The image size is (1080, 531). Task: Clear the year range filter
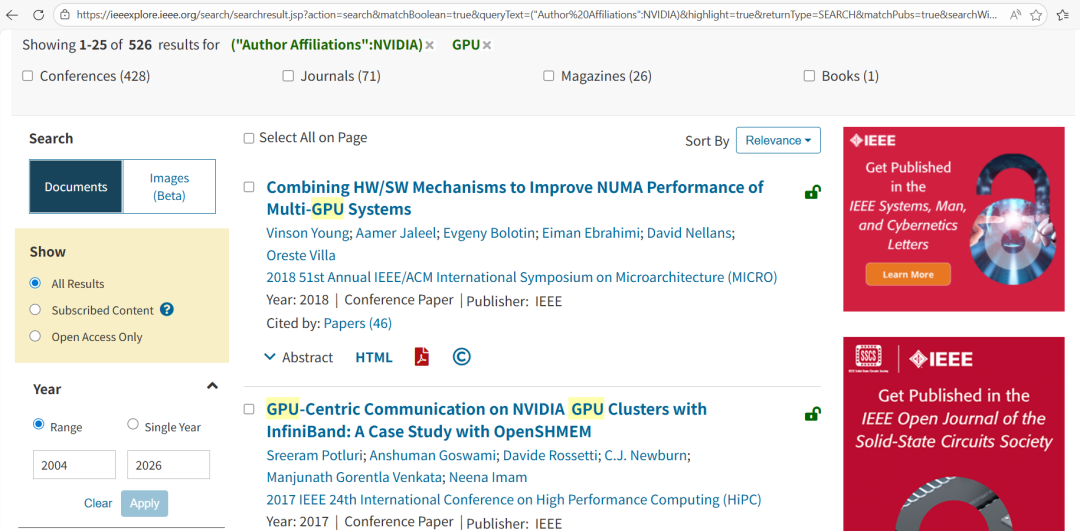[98, 503]
